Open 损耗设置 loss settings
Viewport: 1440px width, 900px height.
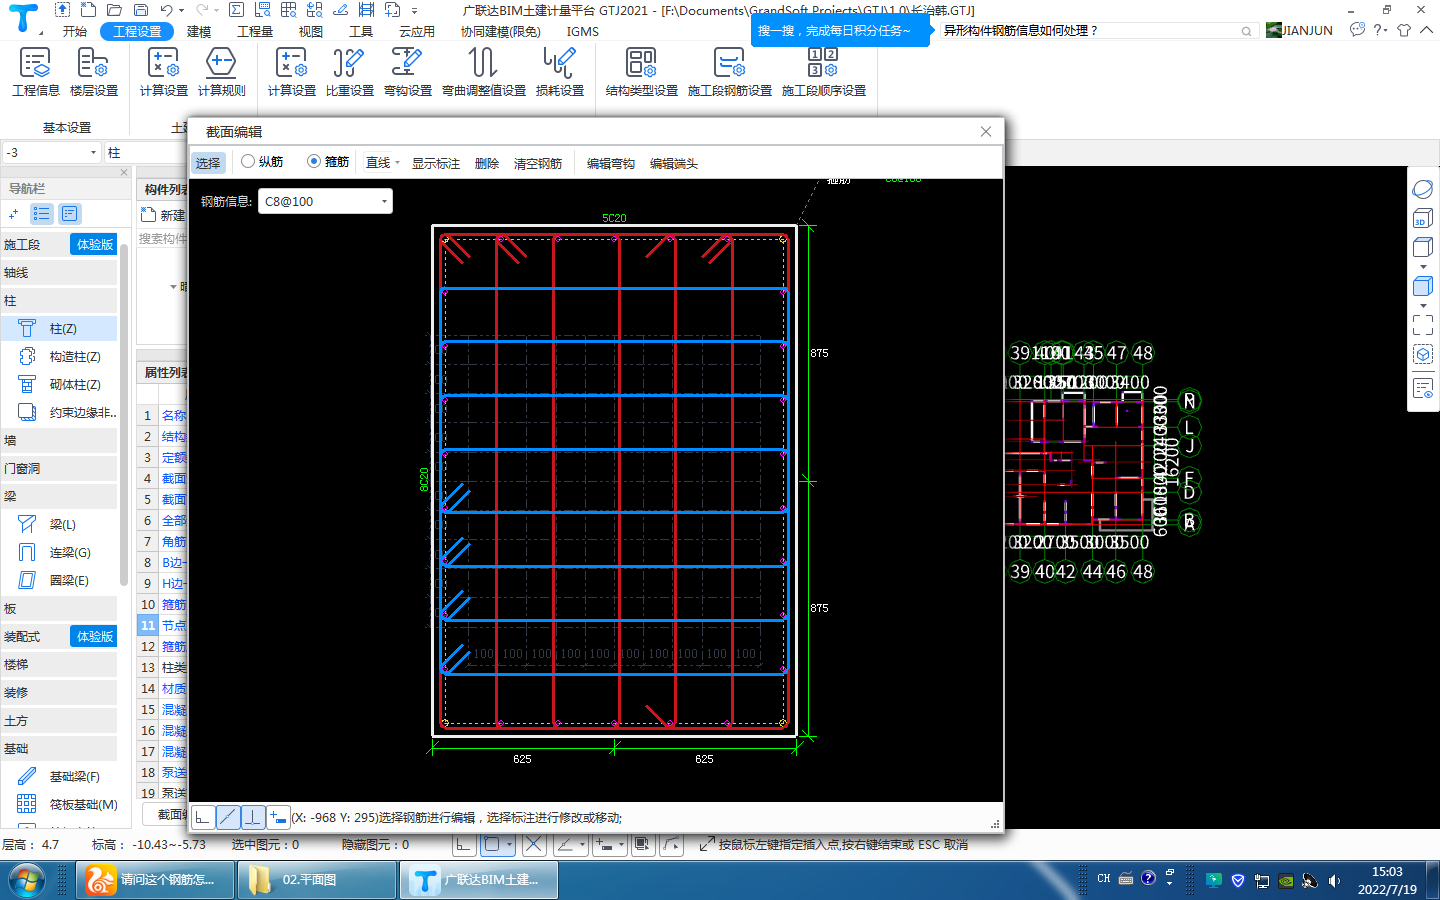click(559, 72)
